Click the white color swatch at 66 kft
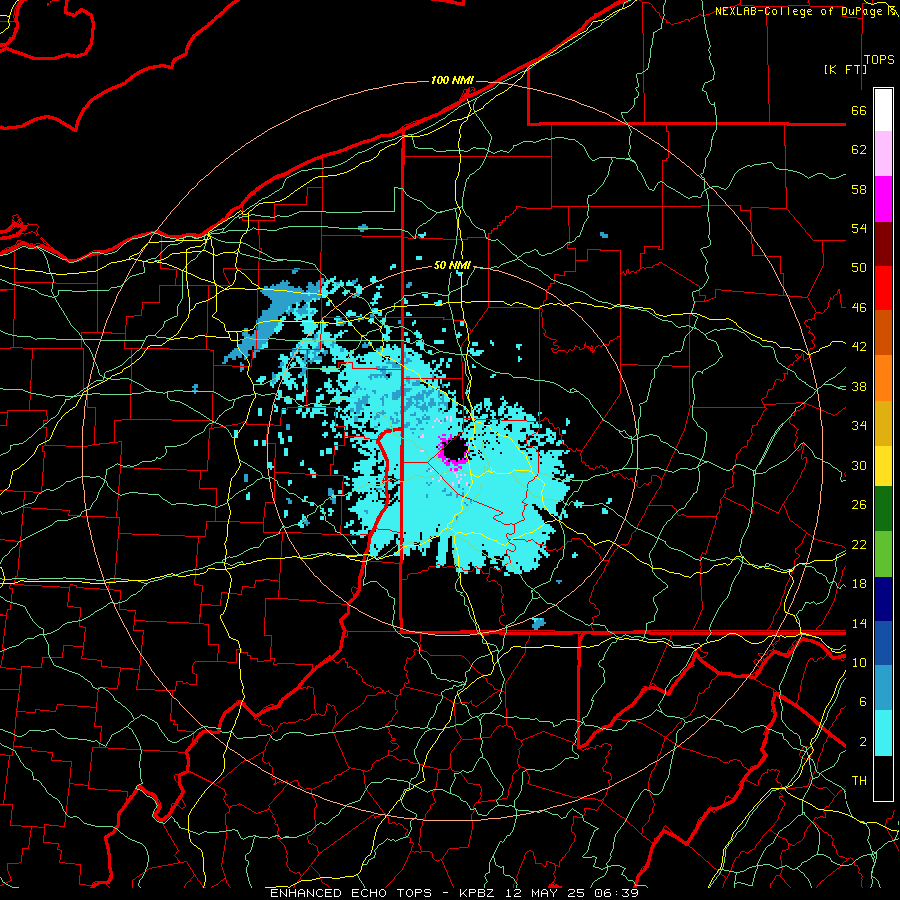900x900 pixels. [x=883, y=110]
